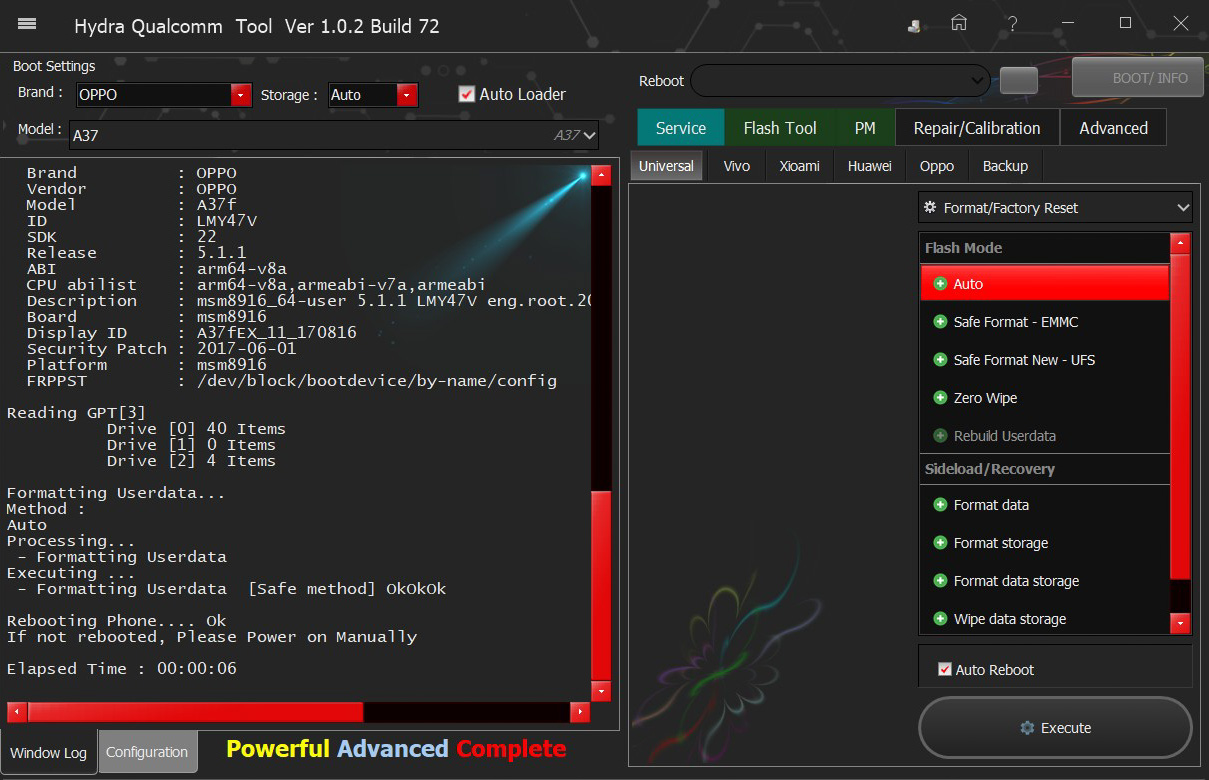This screenshot has height=780, width=1209.
Task: Open the Backup sub-tab
Action: [1005, 166]
